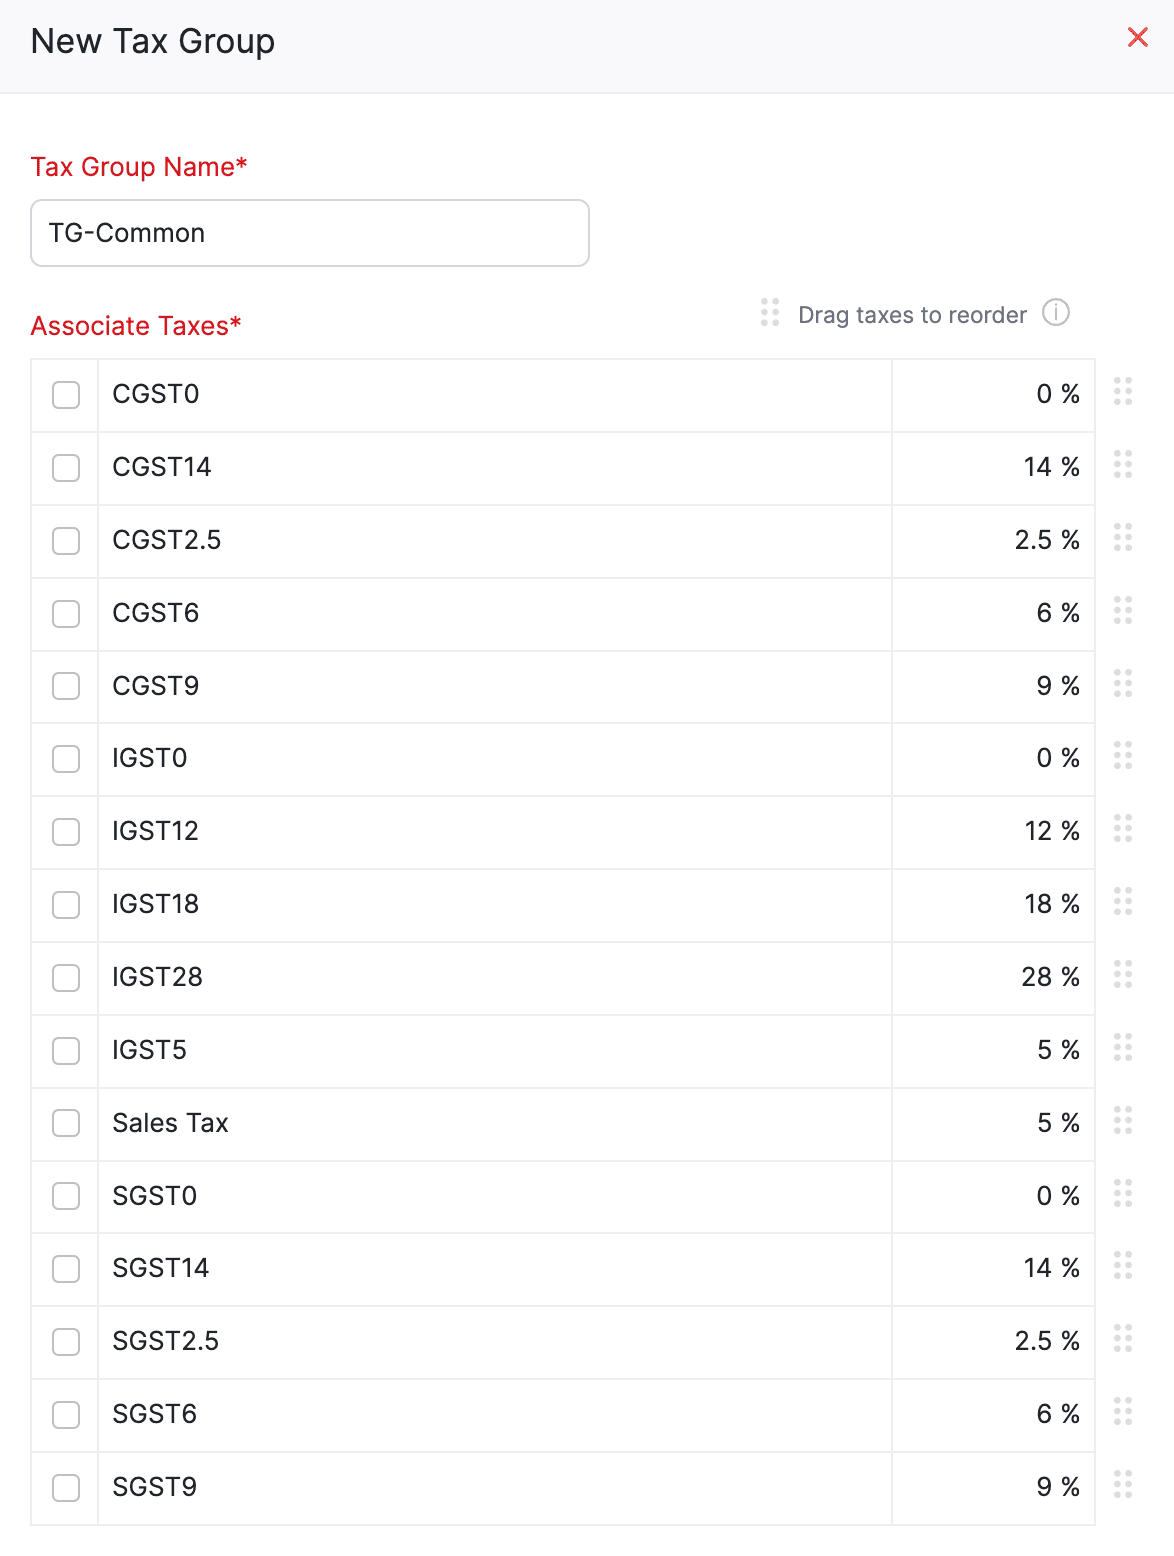Click the drag handle for SGST14 row

(1123, 1265)
